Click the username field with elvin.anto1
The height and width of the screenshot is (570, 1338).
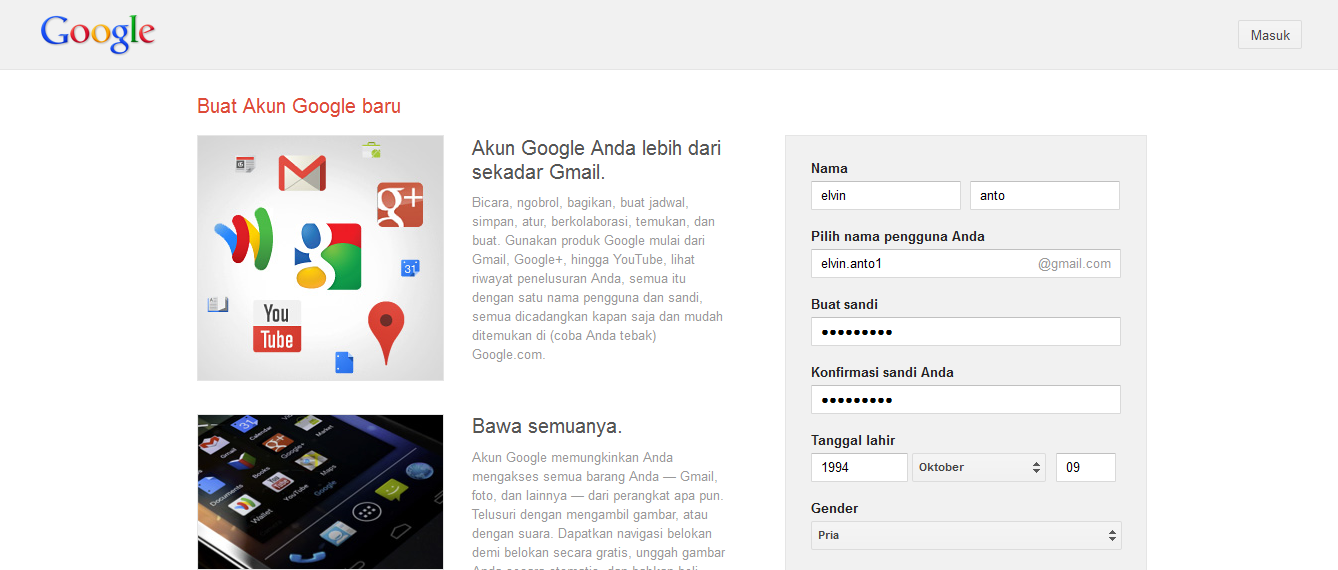pyautogui.click(x=966, y=263)
